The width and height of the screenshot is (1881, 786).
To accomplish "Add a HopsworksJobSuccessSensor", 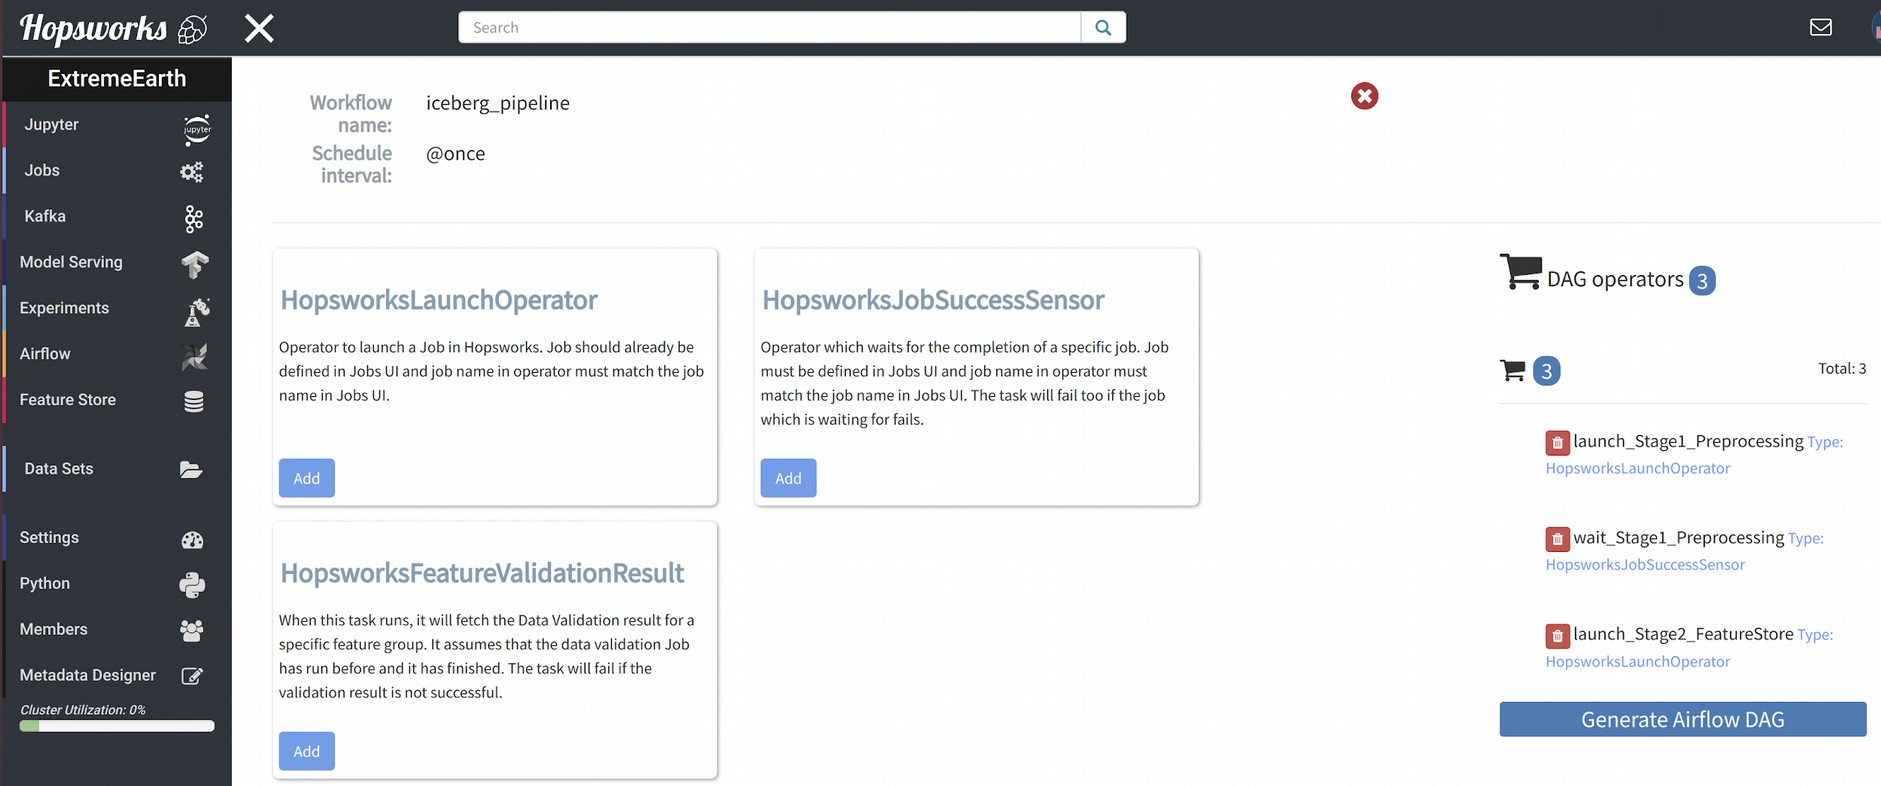I will [x=788, y=478].
